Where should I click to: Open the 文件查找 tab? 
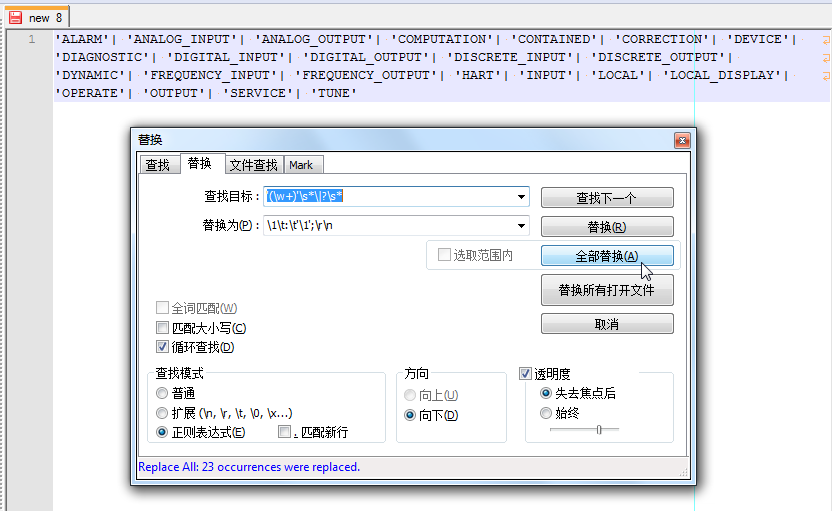(253, 165)
